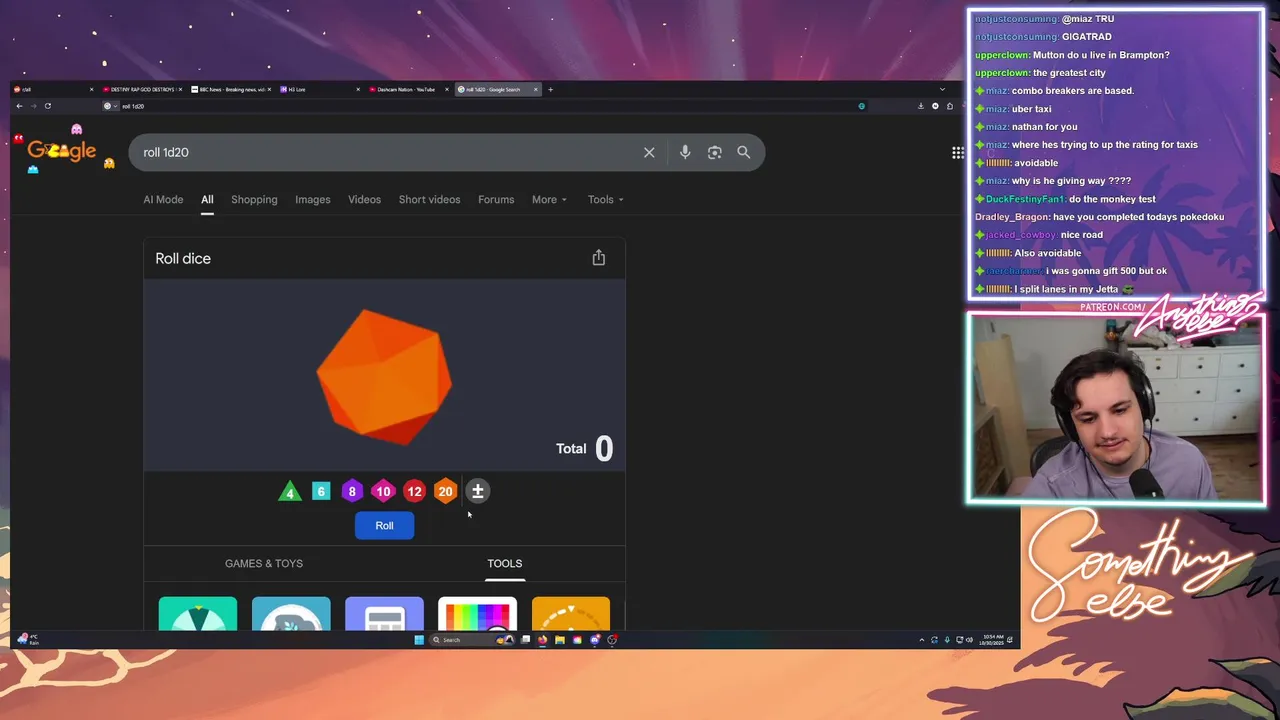Image resolution: width=1280 pixels, height=720 pixels.
Task: Switch to AI Mode tab
Action: [x=163, y=199]
